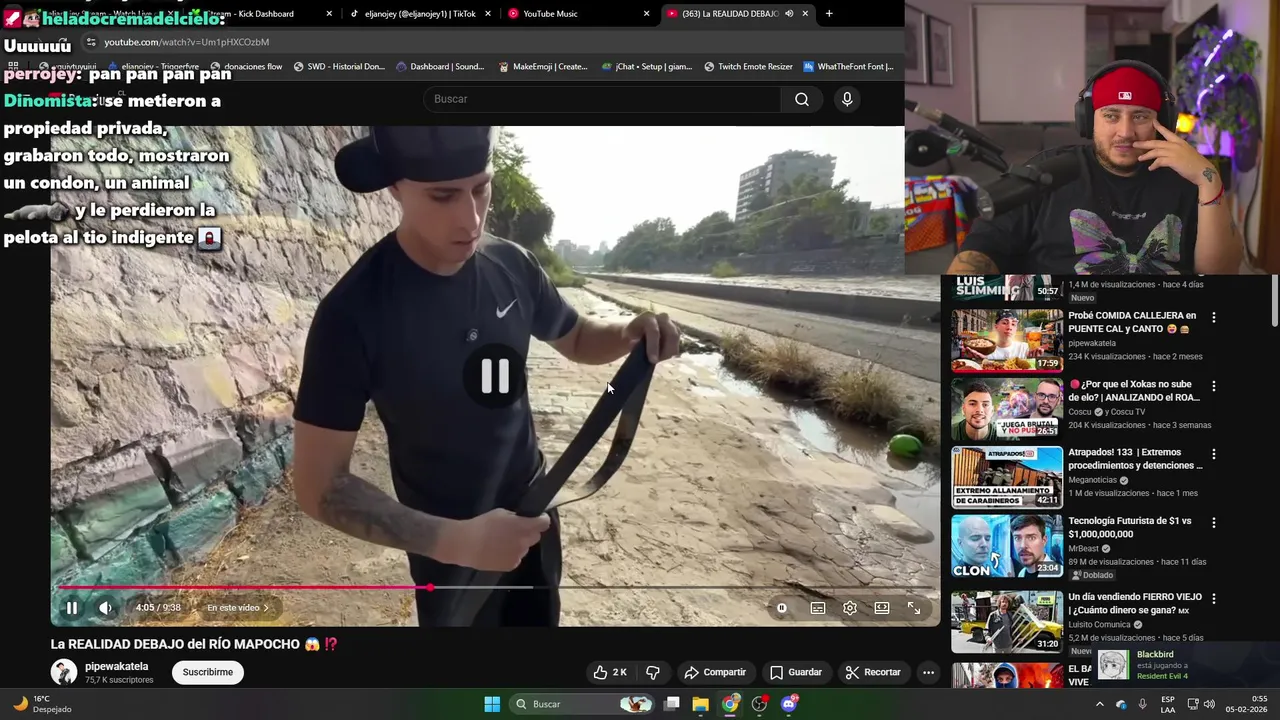1280x720 pixels.
Task: Show hidden system tray icons chevron
Action: [1100, 704]
